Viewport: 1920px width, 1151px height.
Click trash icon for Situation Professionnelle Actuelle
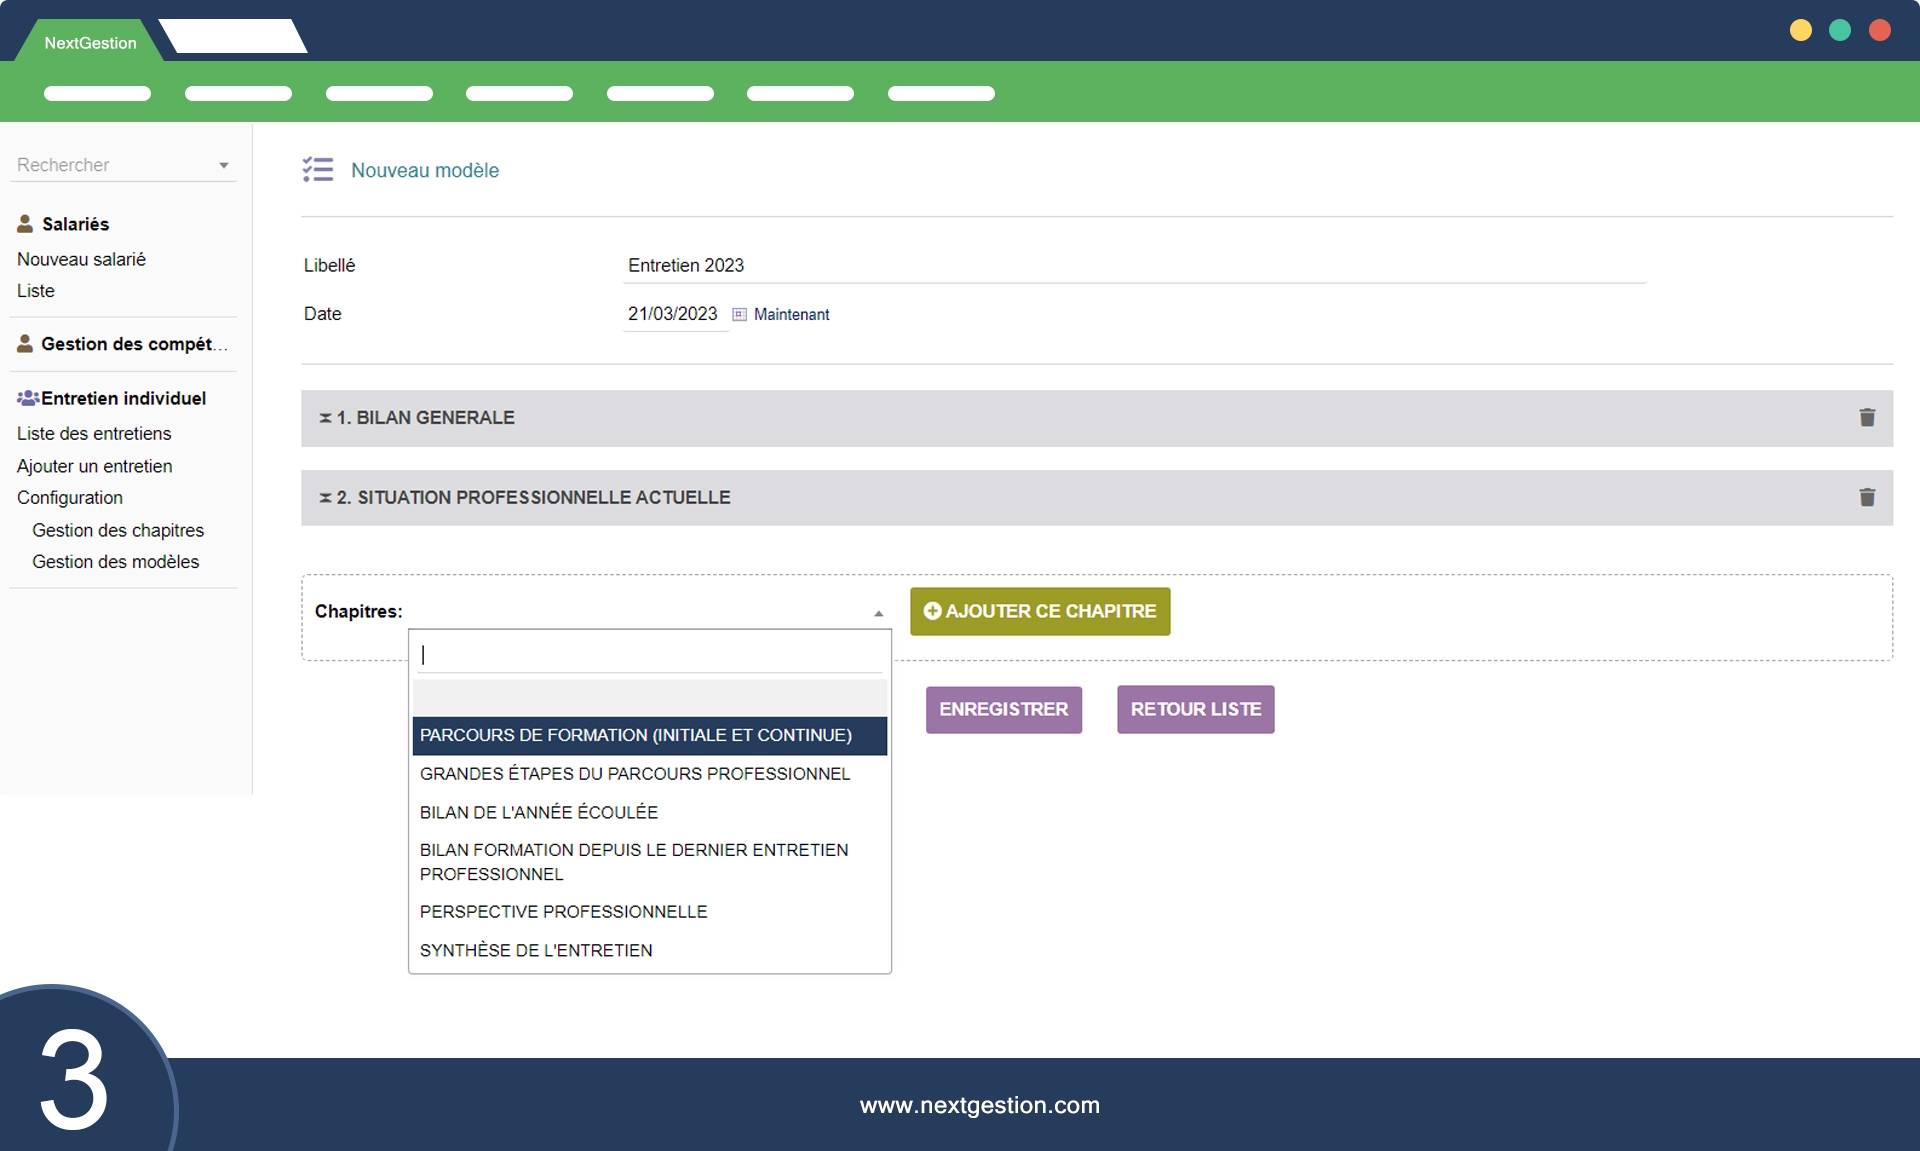tap(1866, 498)
